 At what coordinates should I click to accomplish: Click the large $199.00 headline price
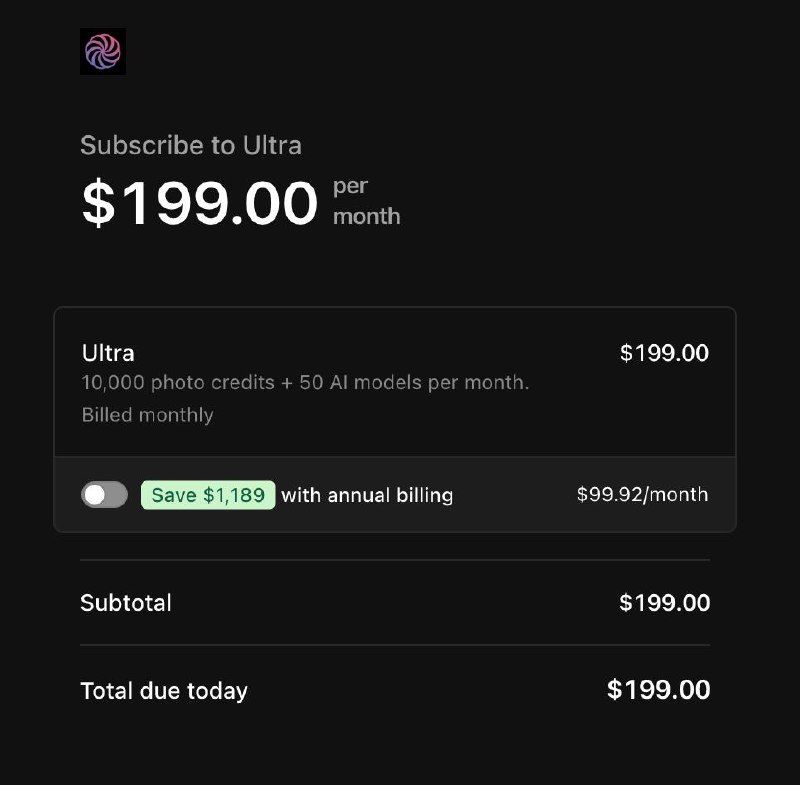200,203
